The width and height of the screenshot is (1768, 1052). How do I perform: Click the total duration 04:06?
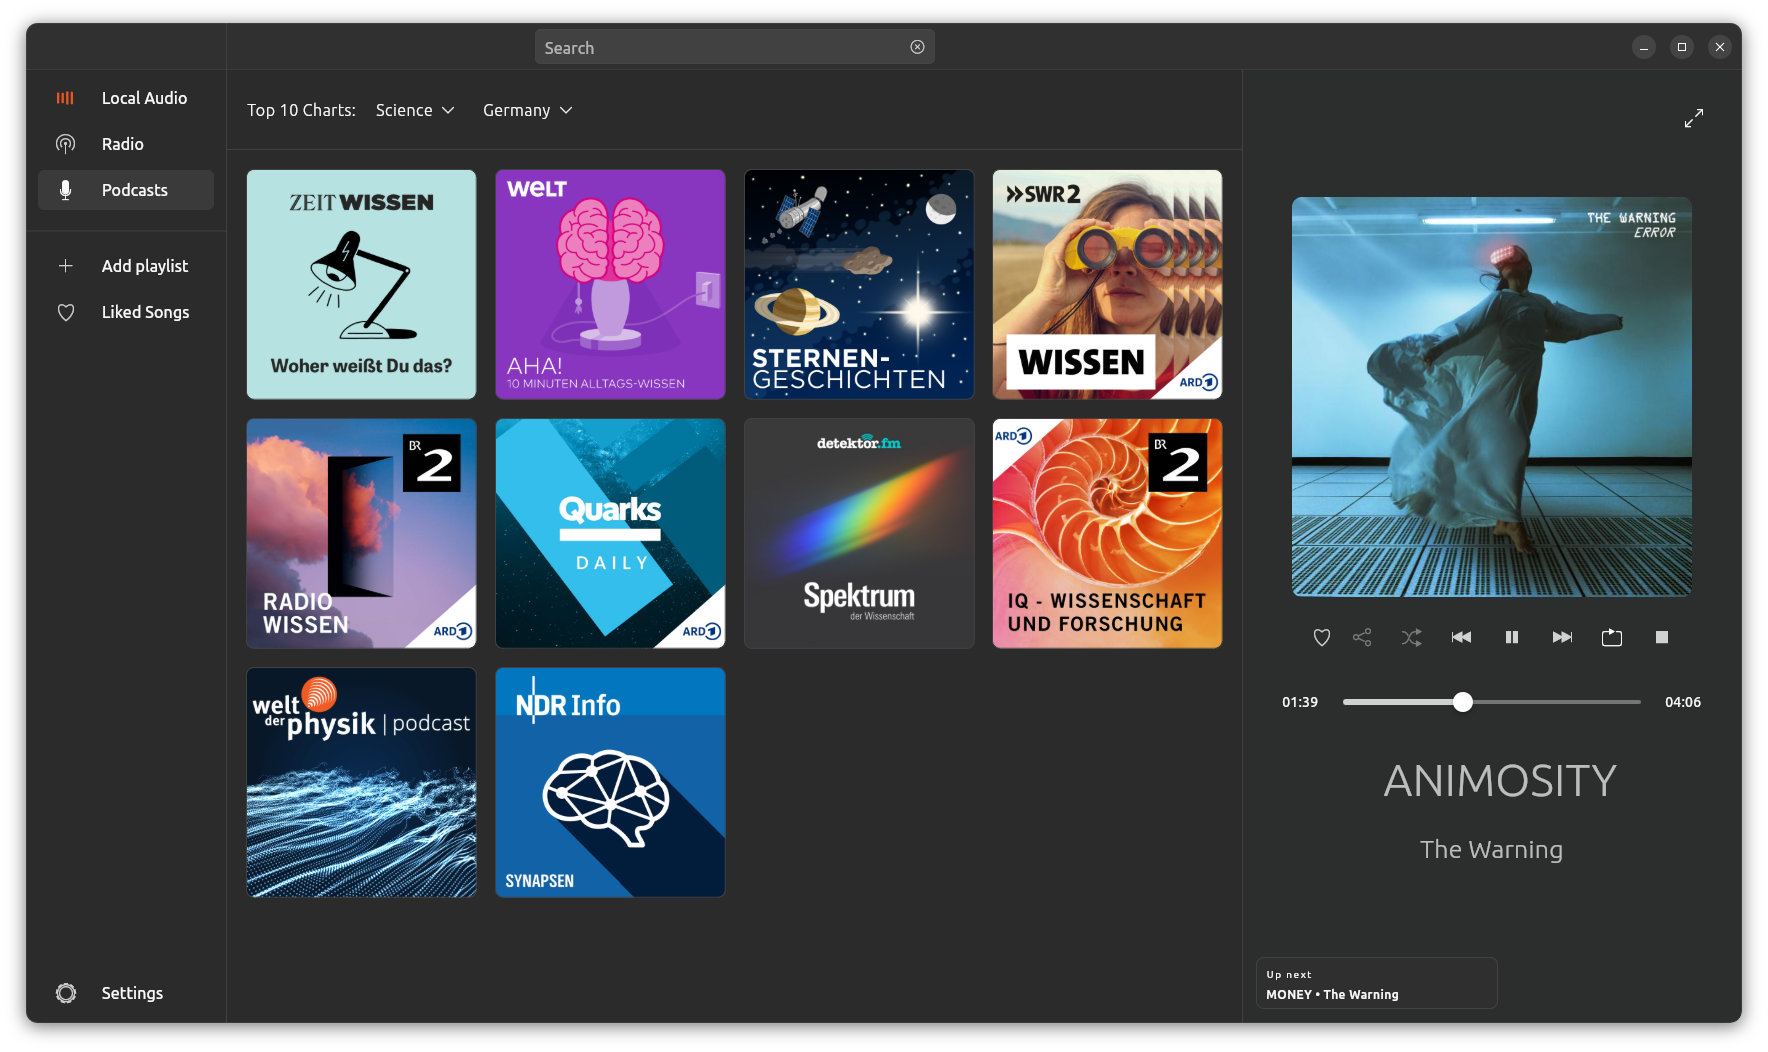click(x=1683, y=702)
